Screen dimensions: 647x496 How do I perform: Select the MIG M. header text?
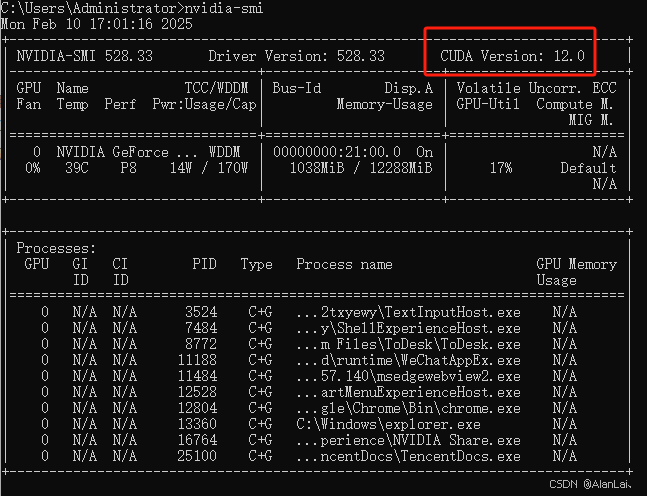[x=591, y=120]
